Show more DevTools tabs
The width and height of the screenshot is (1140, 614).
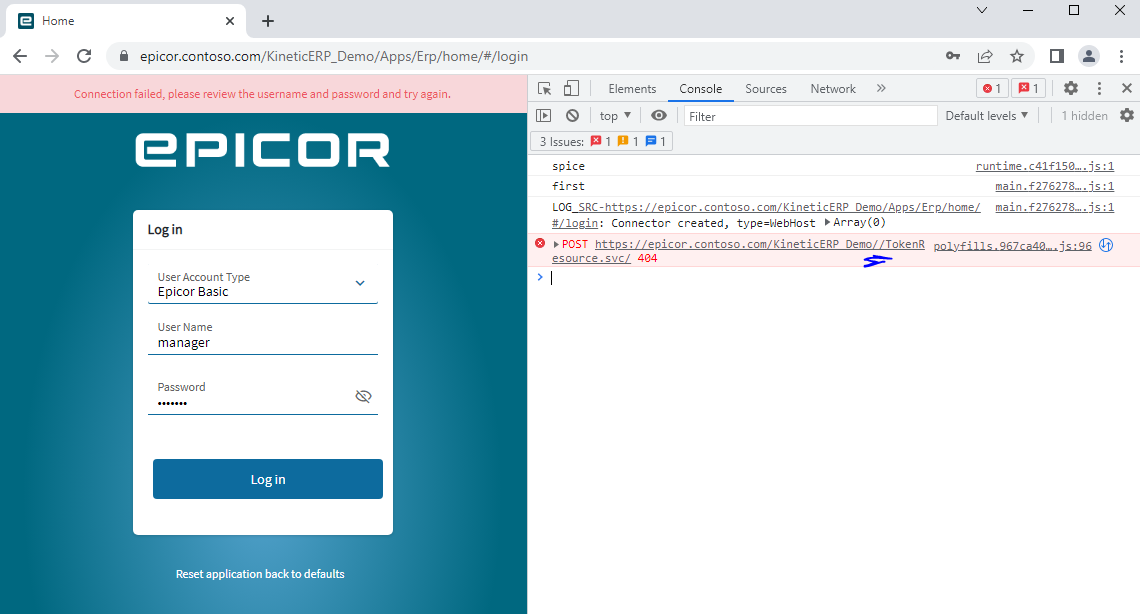click(881, 89)
